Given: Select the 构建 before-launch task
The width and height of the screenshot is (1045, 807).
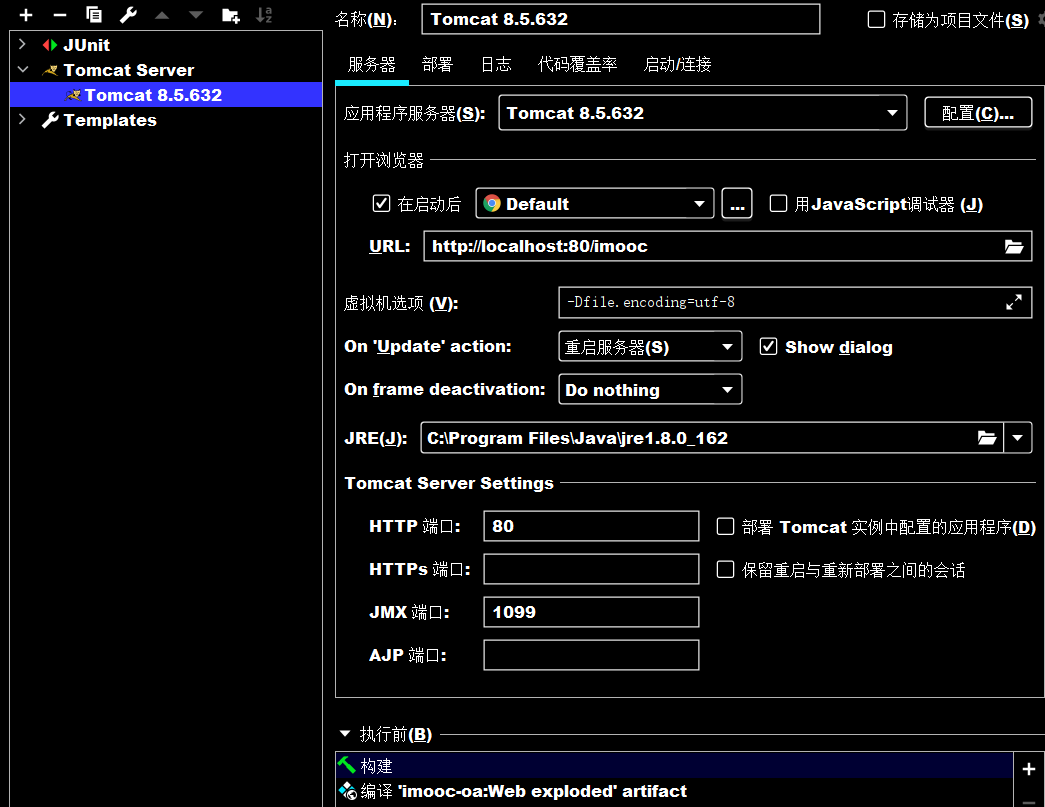Looking at the screenshot, I should 674,766.
